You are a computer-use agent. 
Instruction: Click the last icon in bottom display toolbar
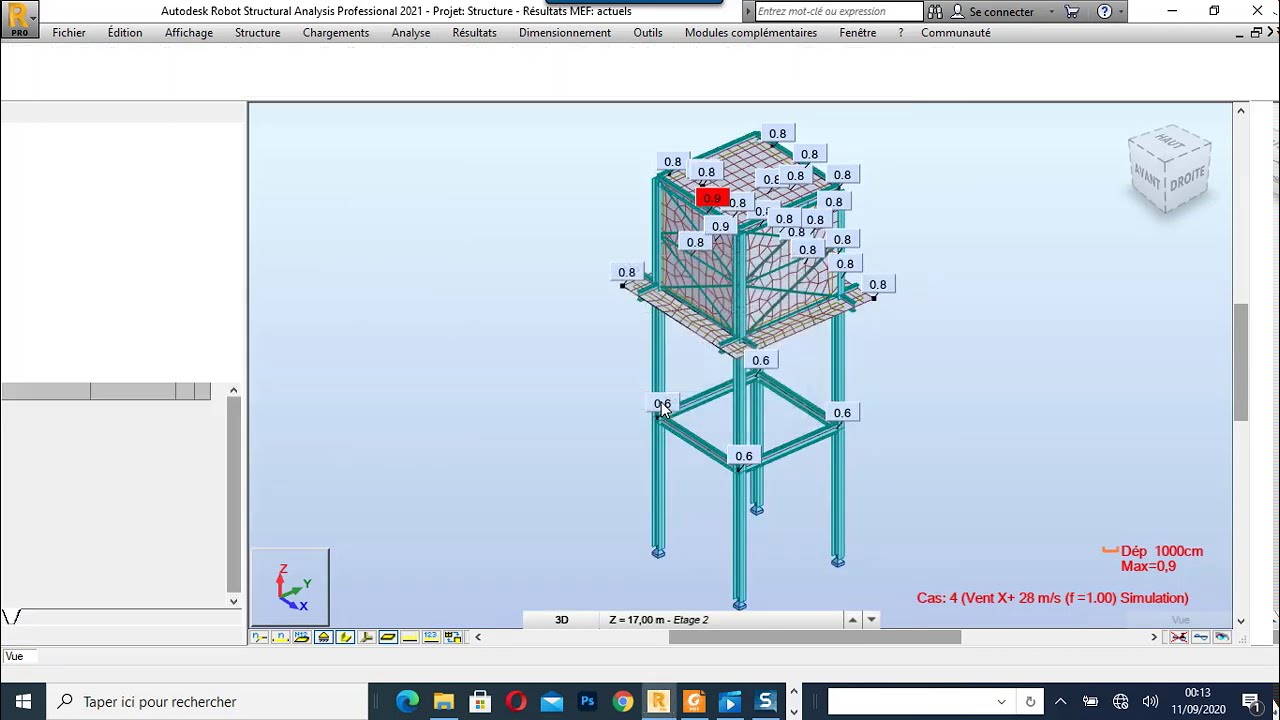click(453, 637)
